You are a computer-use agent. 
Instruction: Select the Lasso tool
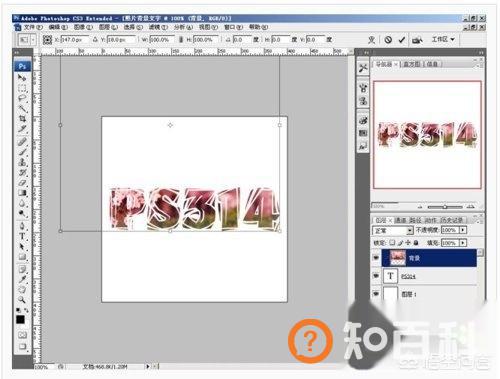click(x=22, y=98)
